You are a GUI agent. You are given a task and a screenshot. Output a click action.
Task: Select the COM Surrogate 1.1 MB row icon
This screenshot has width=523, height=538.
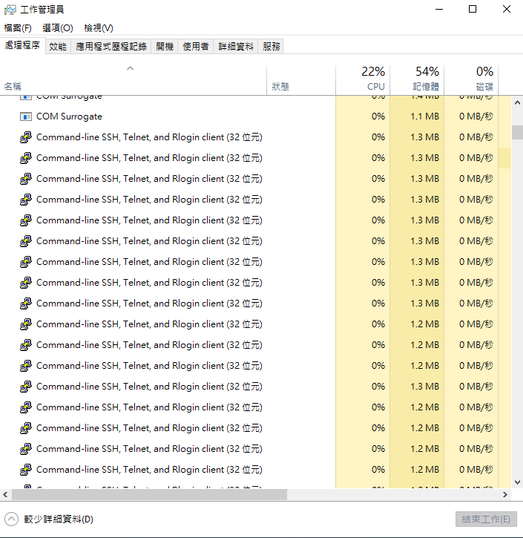tap(26, 117)
